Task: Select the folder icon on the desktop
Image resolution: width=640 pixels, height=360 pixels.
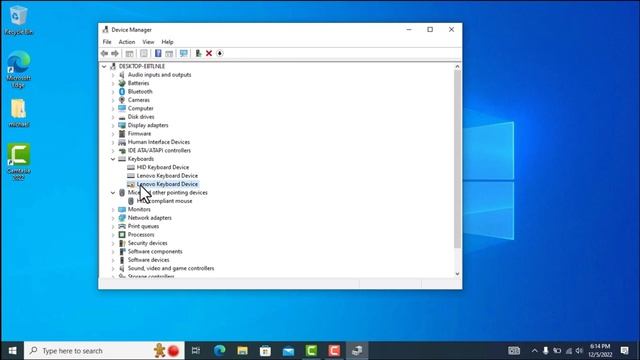Action: click(x=18, y=113)
